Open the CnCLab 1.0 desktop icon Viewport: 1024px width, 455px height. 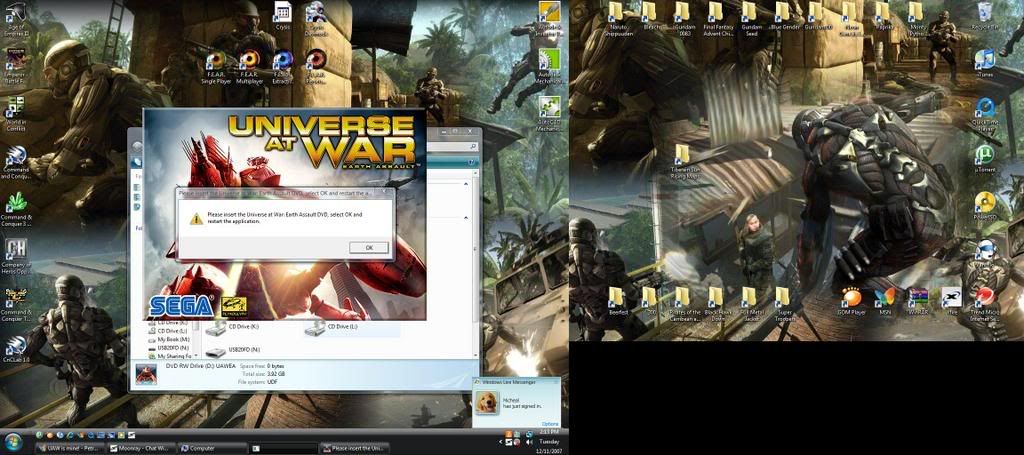coord(16,349)
